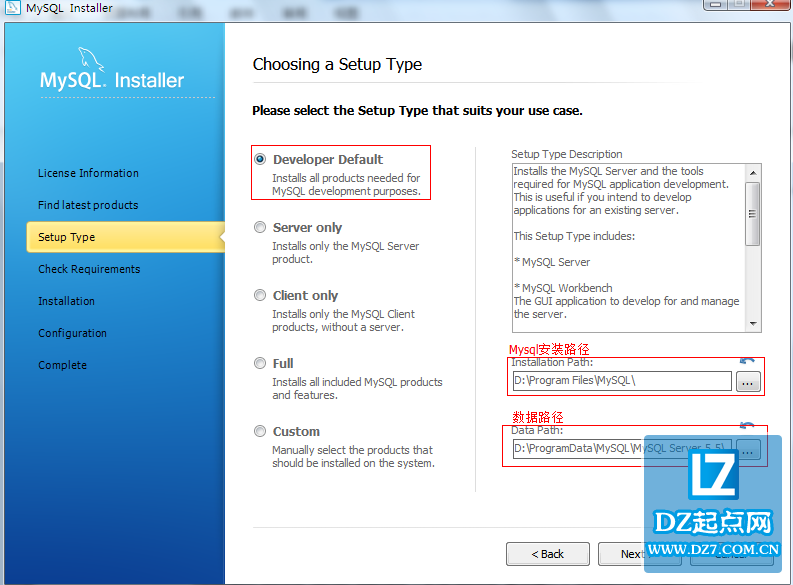Choose the Server only radio button
Viewport: 793px width, 585px height.
tap(260, 228)
